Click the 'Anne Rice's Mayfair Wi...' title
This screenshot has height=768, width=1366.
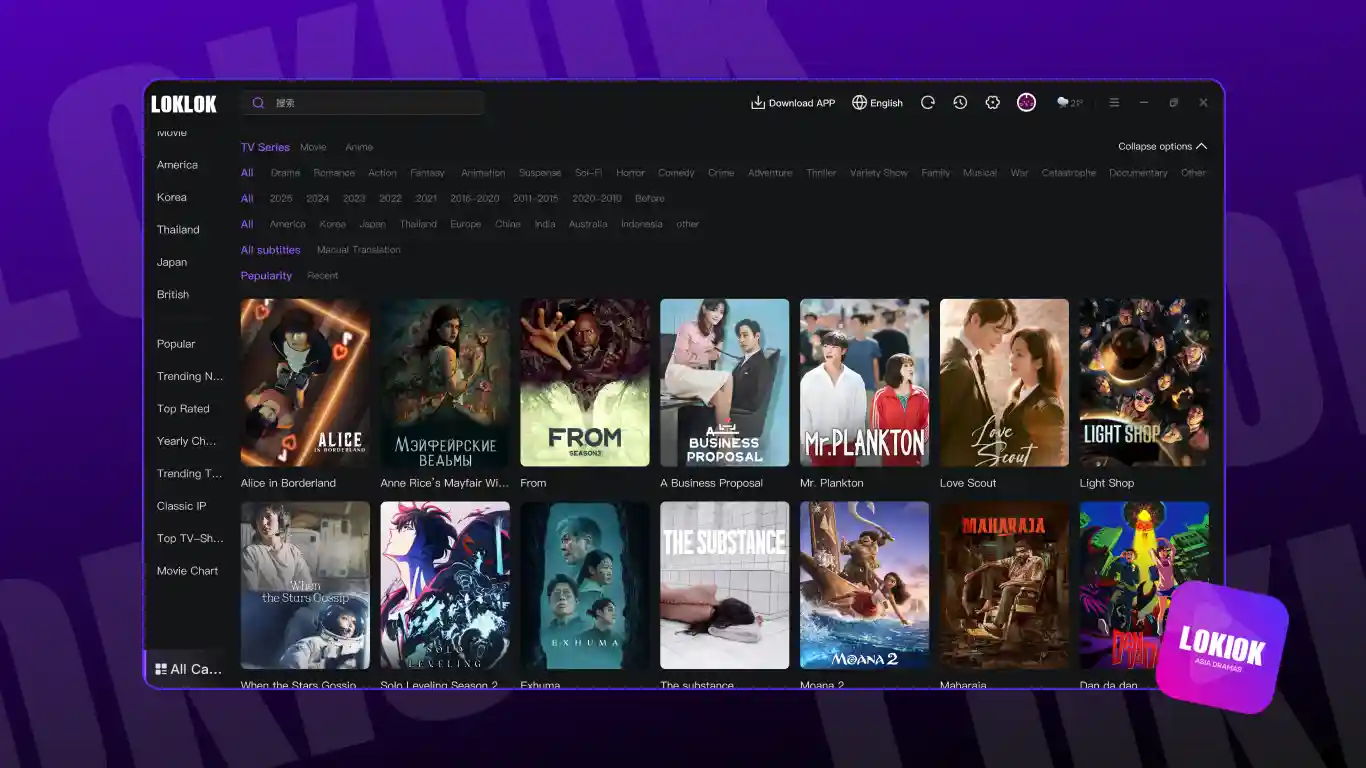[x=444, y=483]
